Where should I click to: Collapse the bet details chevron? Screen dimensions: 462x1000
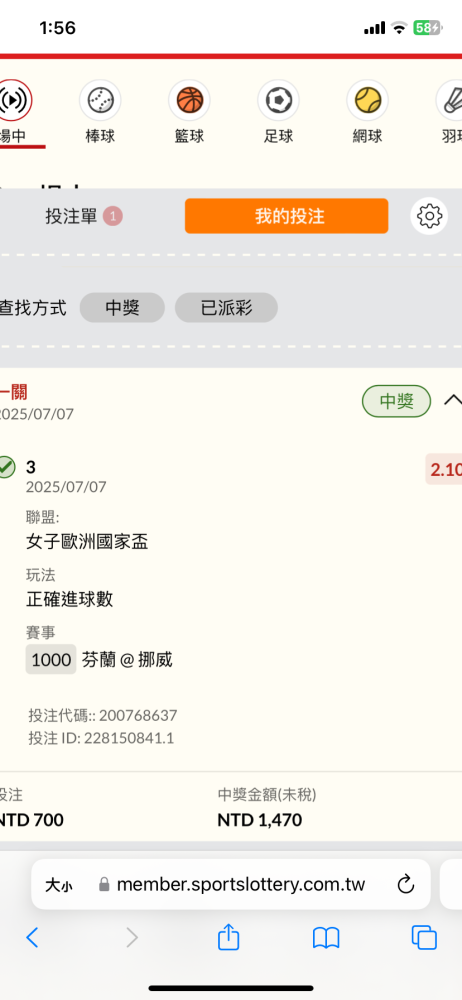coord(452,401)
